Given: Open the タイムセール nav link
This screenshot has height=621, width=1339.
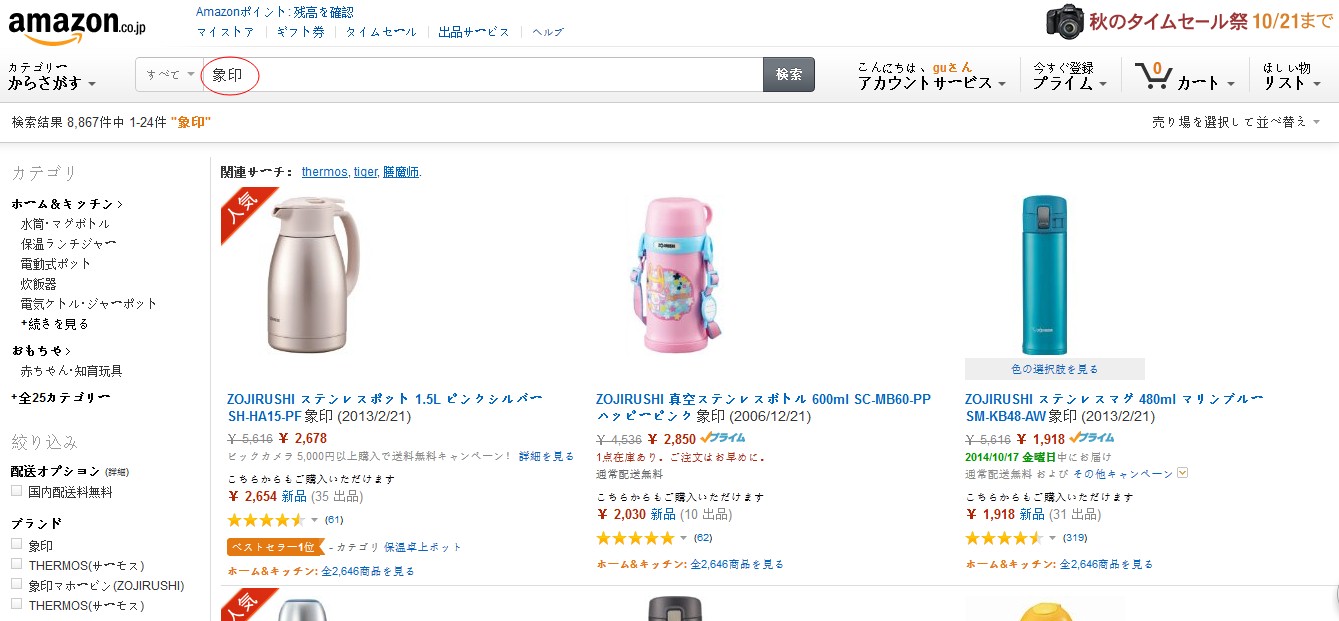Looking at the screenshot, I should point(381,32).
